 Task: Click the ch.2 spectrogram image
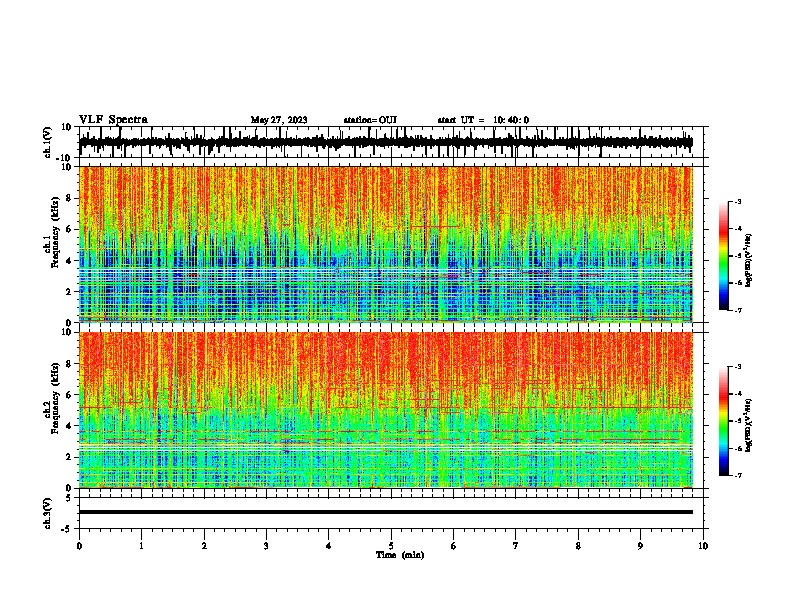pyautogui.click(x=386, y=410)
